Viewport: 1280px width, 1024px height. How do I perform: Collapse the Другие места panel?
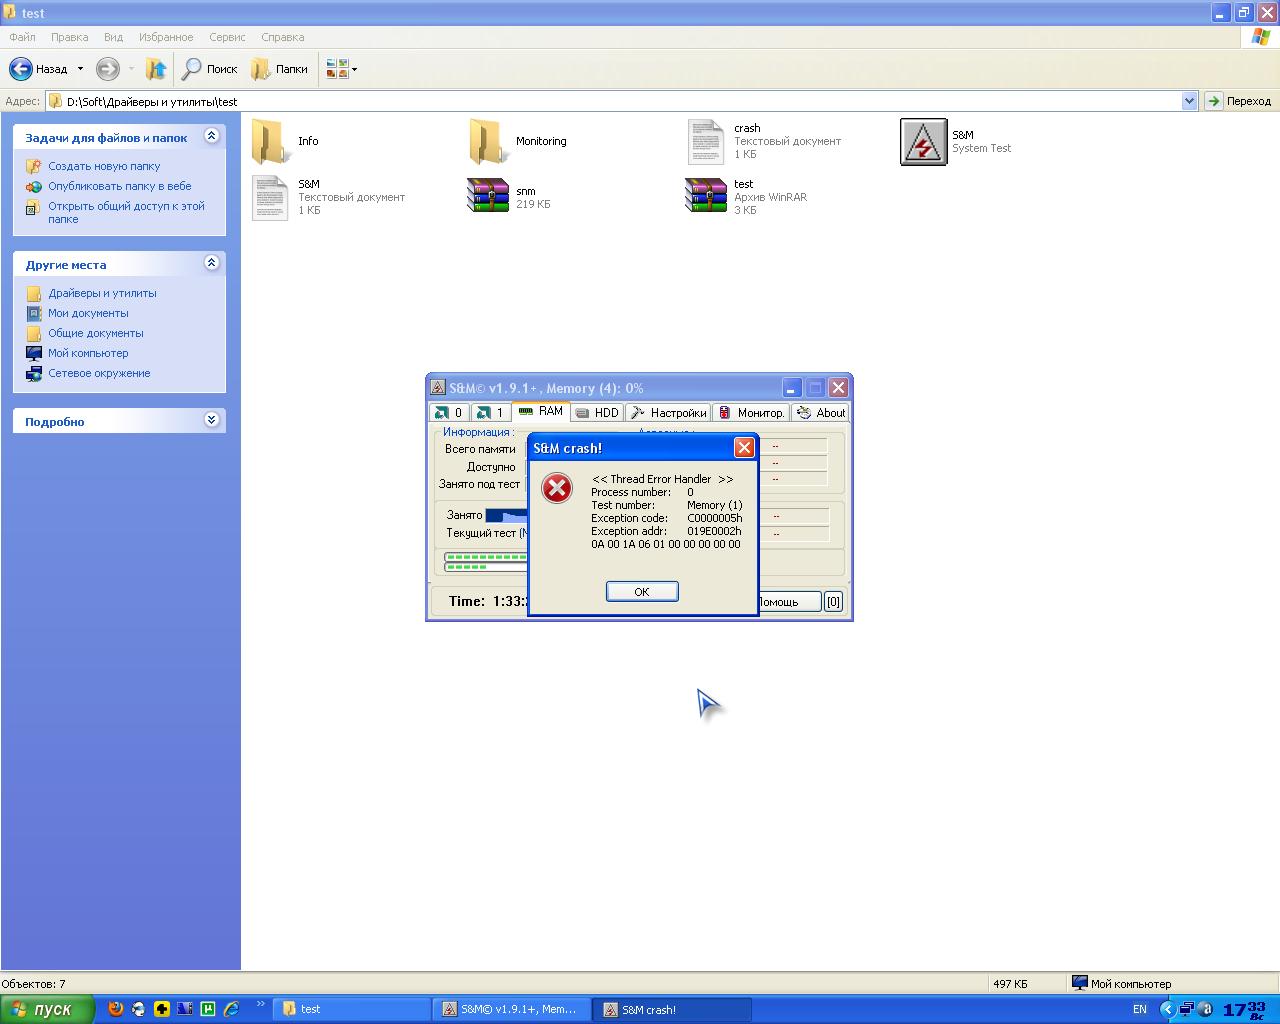tap(211, 263)
